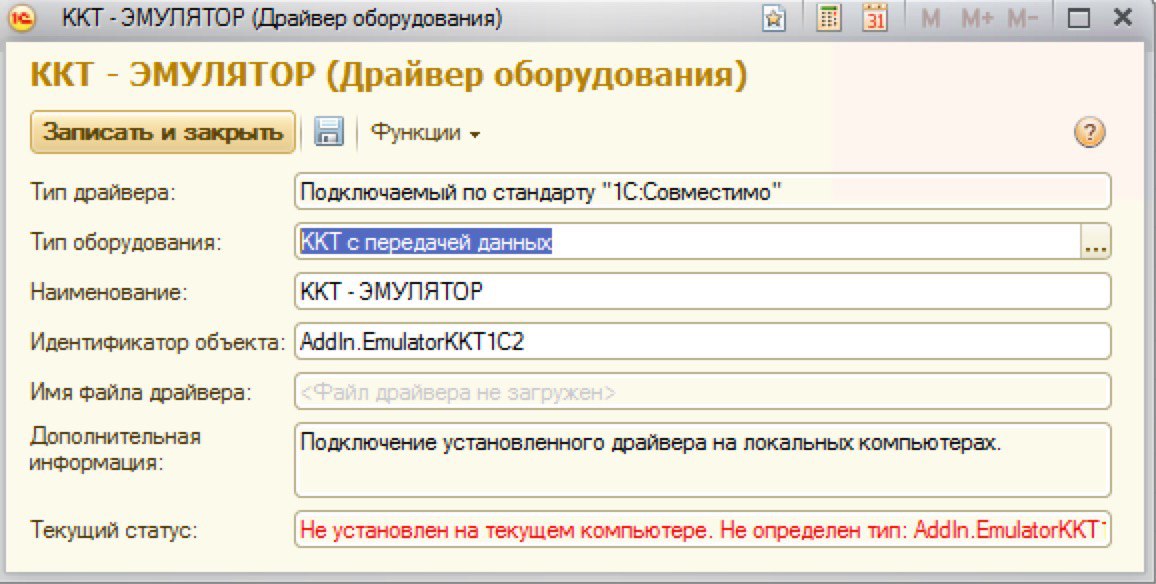Screen dimensions: 1156x584
Task: Click the Наименование input field
Action: coord(703,292)
